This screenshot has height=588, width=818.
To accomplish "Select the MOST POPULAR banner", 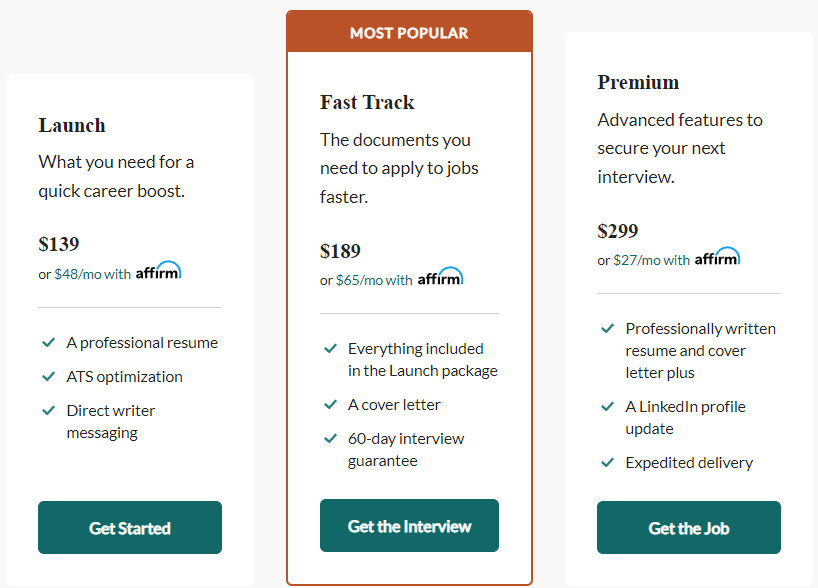I will coord(410,32).
